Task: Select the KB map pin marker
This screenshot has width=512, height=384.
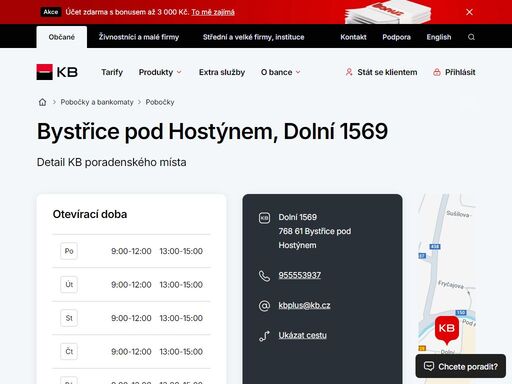Action: (x=447, y=330)
